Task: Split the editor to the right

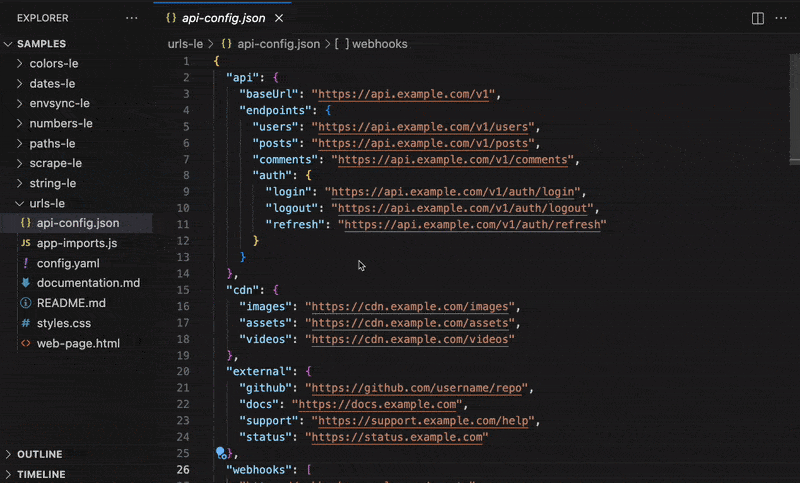Action: [x=758, y=18]
